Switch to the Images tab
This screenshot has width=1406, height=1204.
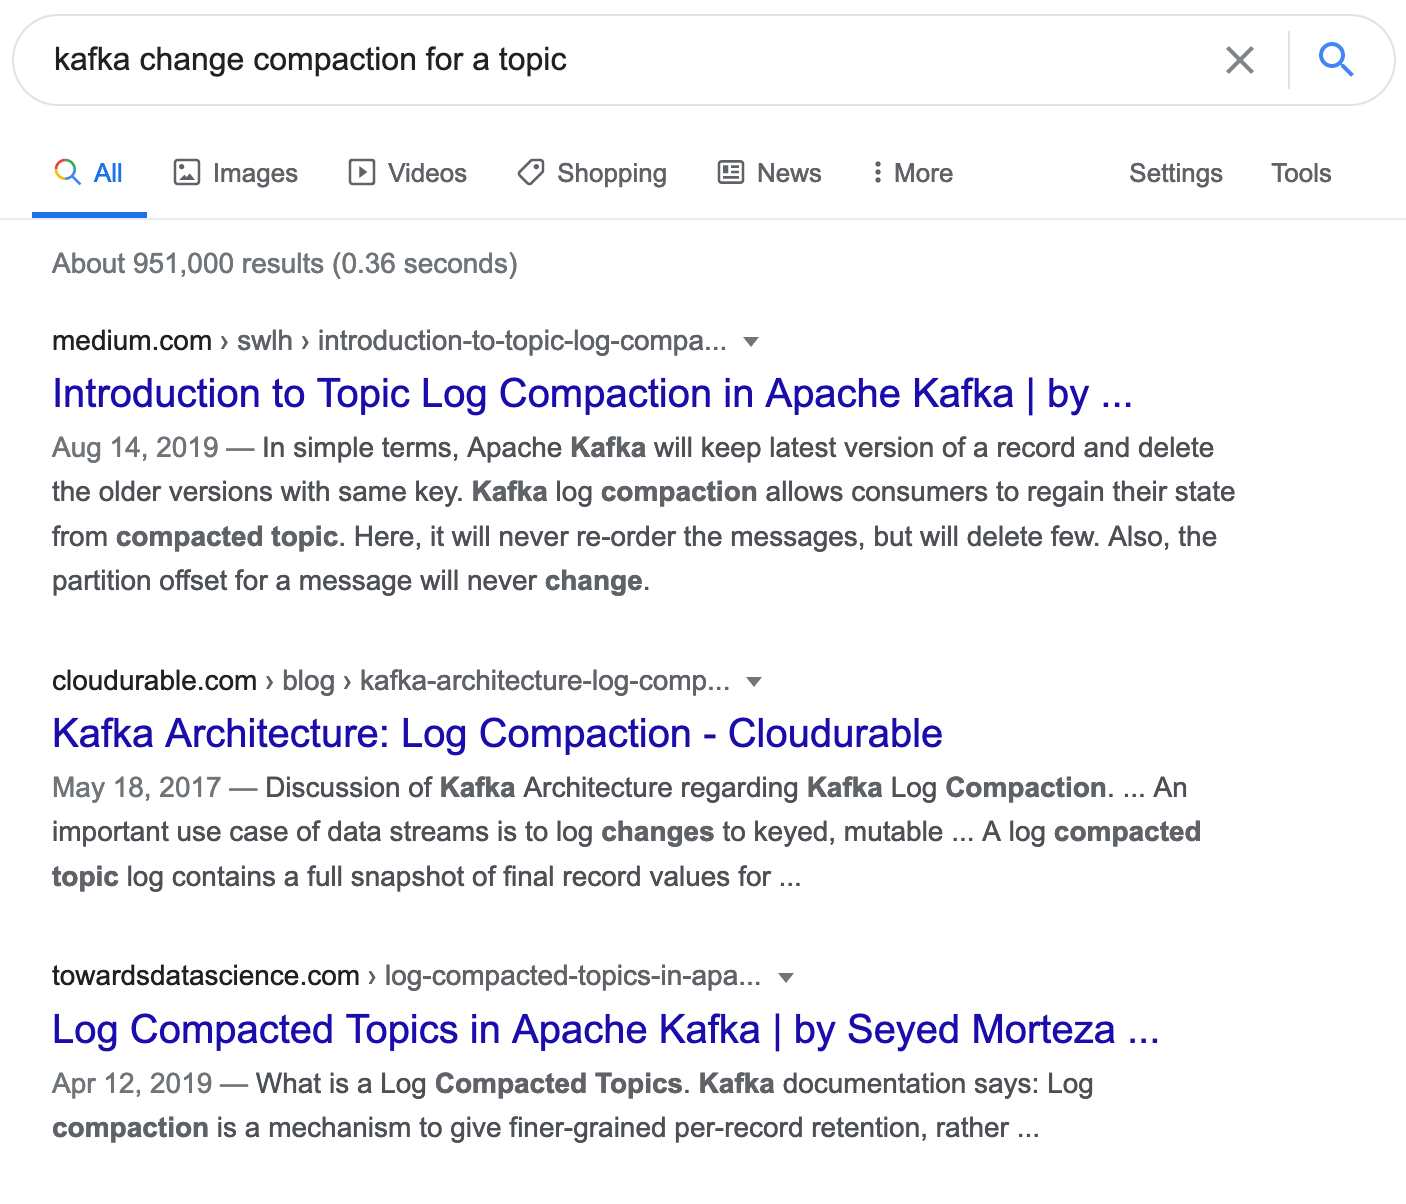click(236, 173)
